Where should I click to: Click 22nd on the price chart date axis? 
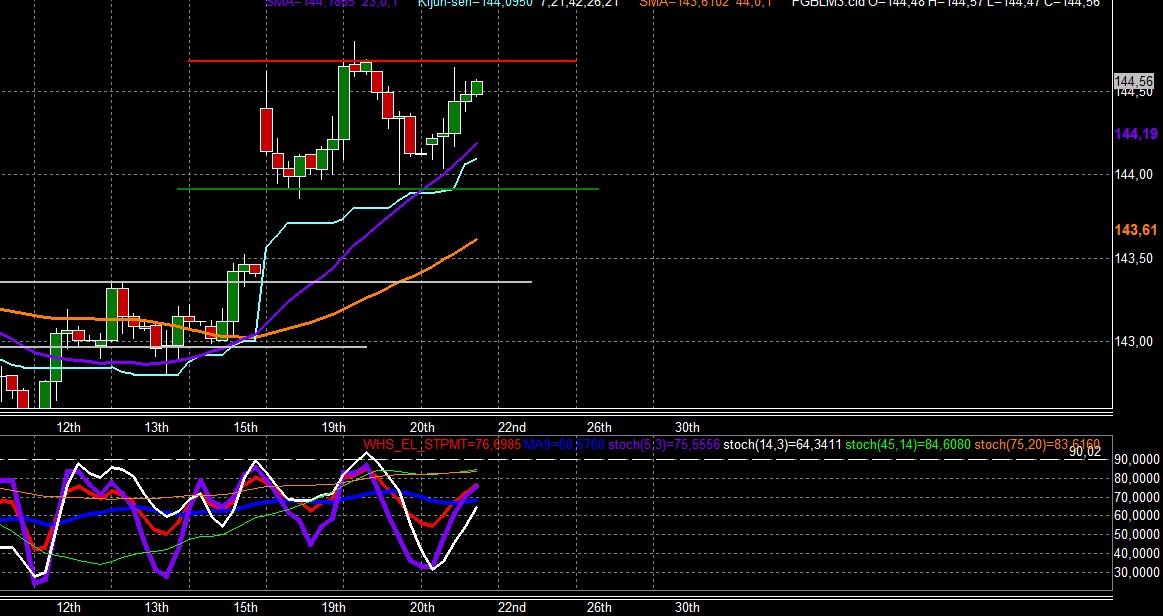pyautogui.click(x=512, y=428)
